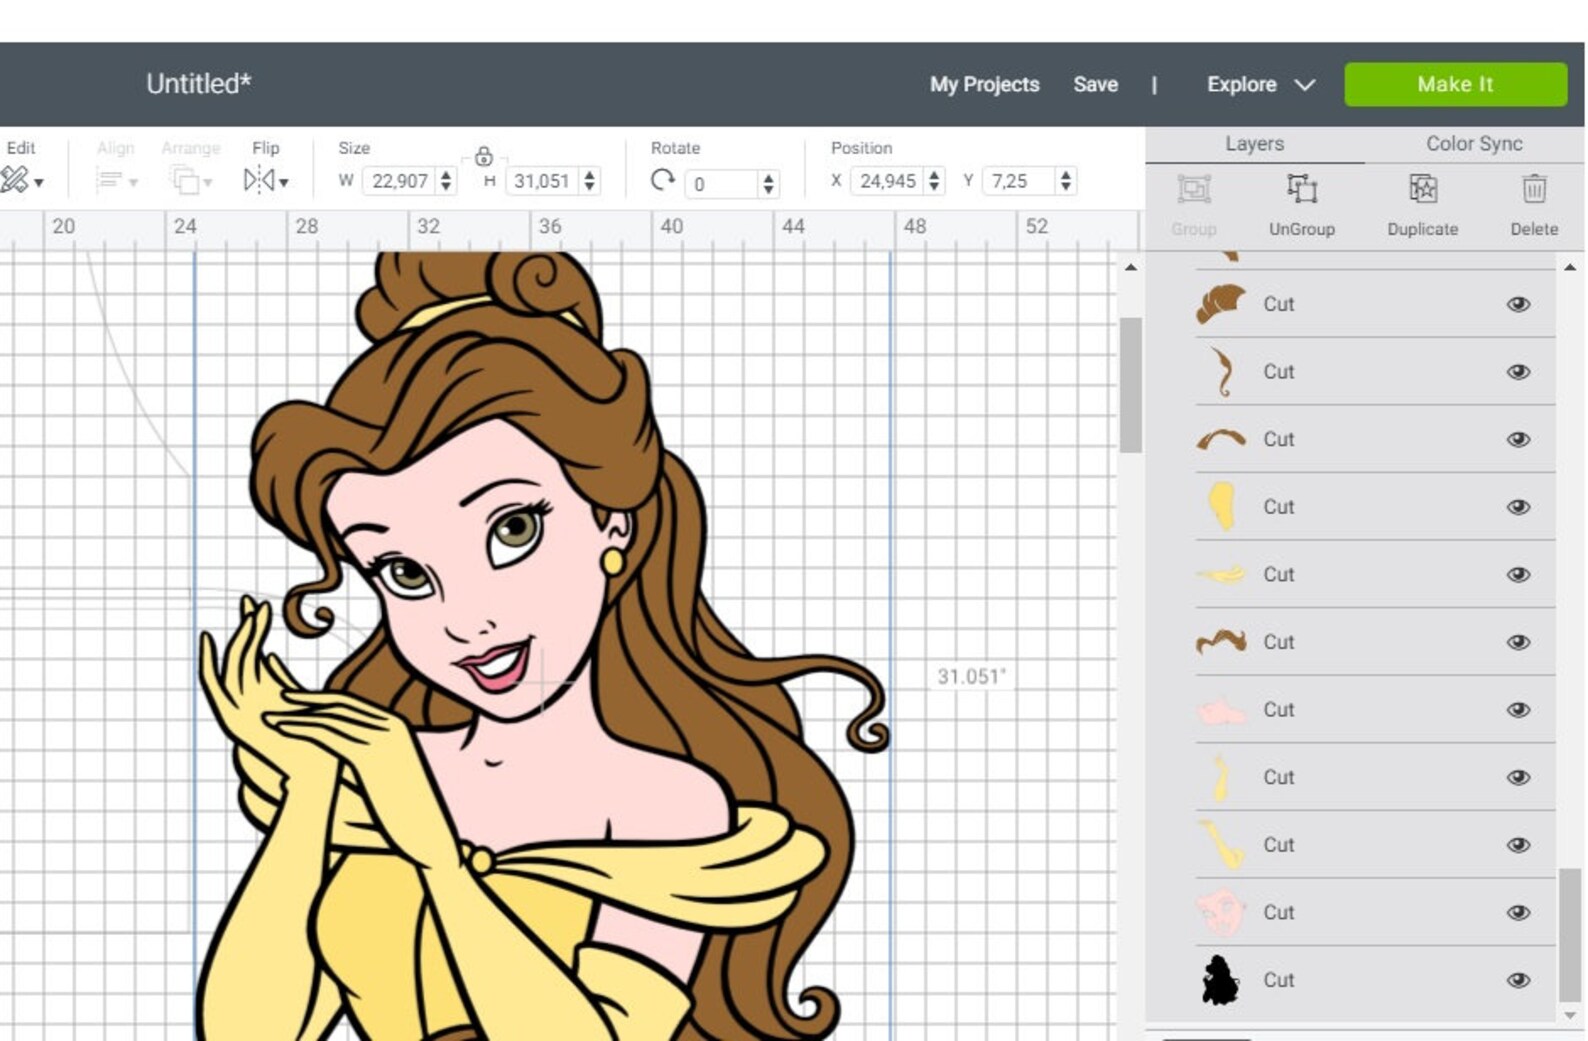Screen dimensions: 1588x1041
Task: Click the Rotate angle input field
Action: [x=722, y=184]
